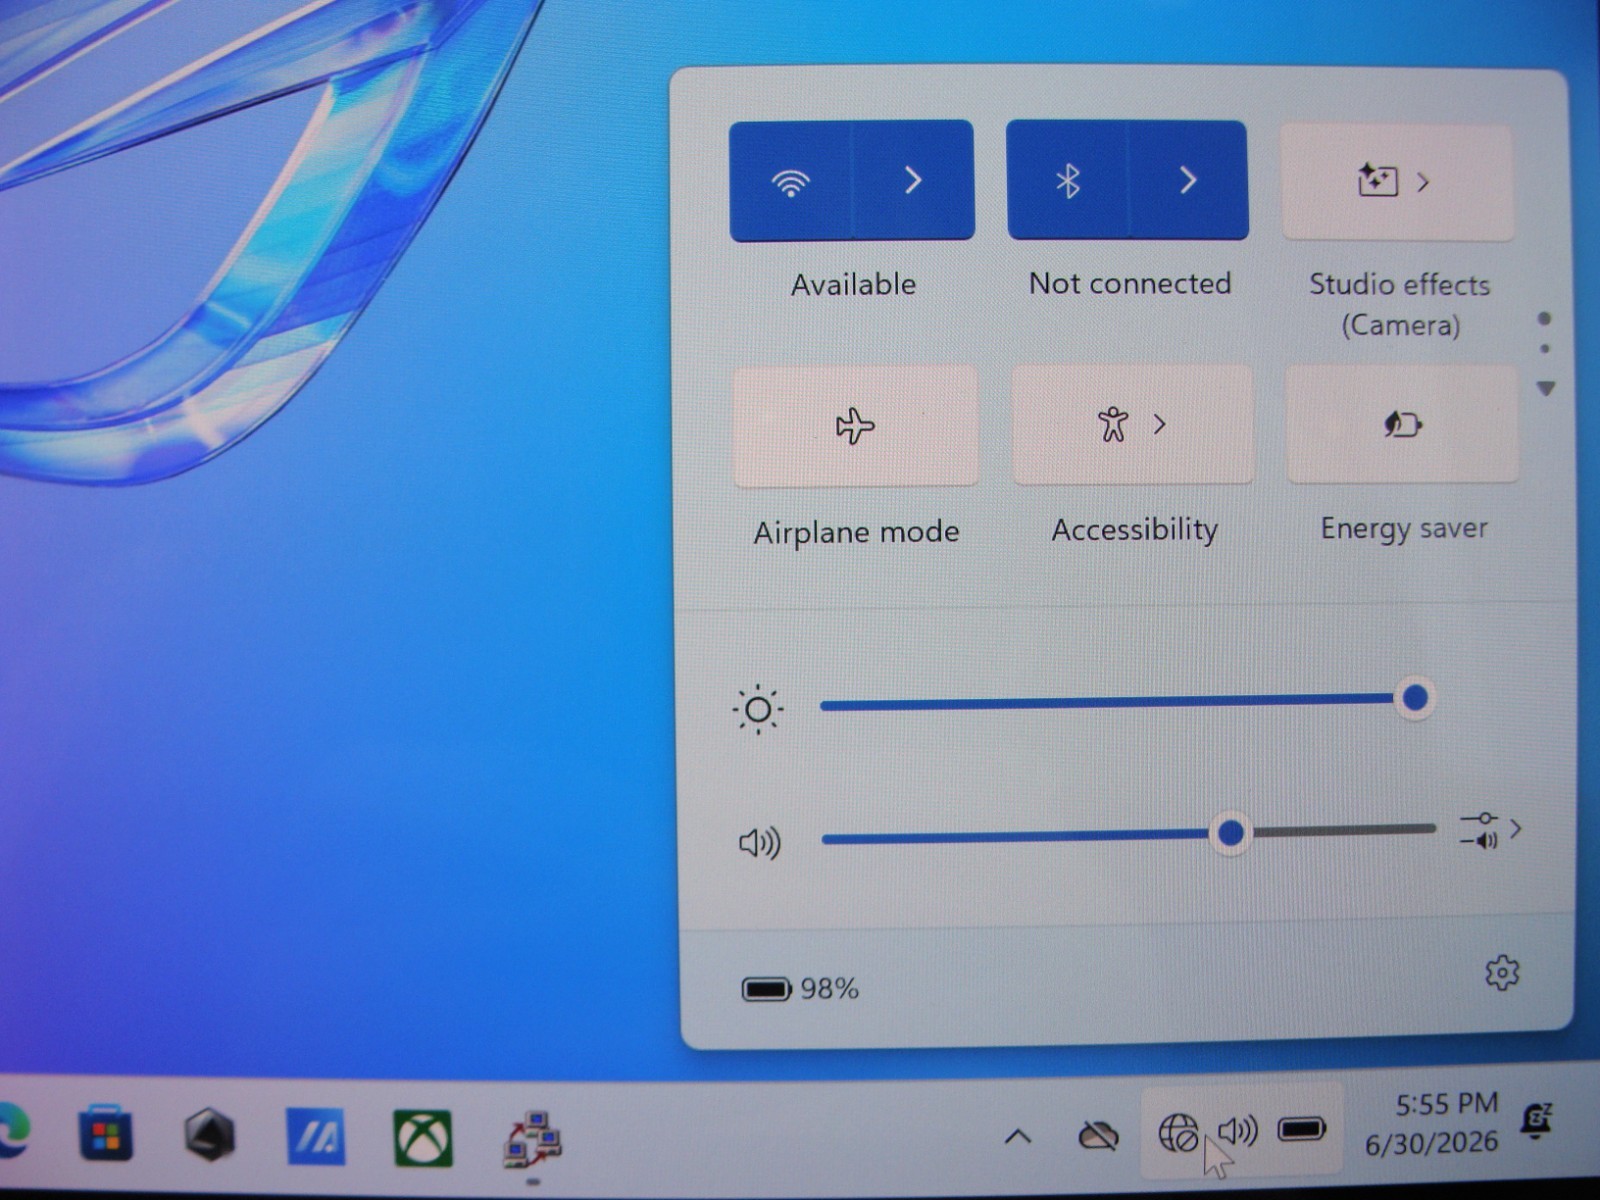
Task: Mute using the speaker icon beside volume
Action: (x=759, y=843)
